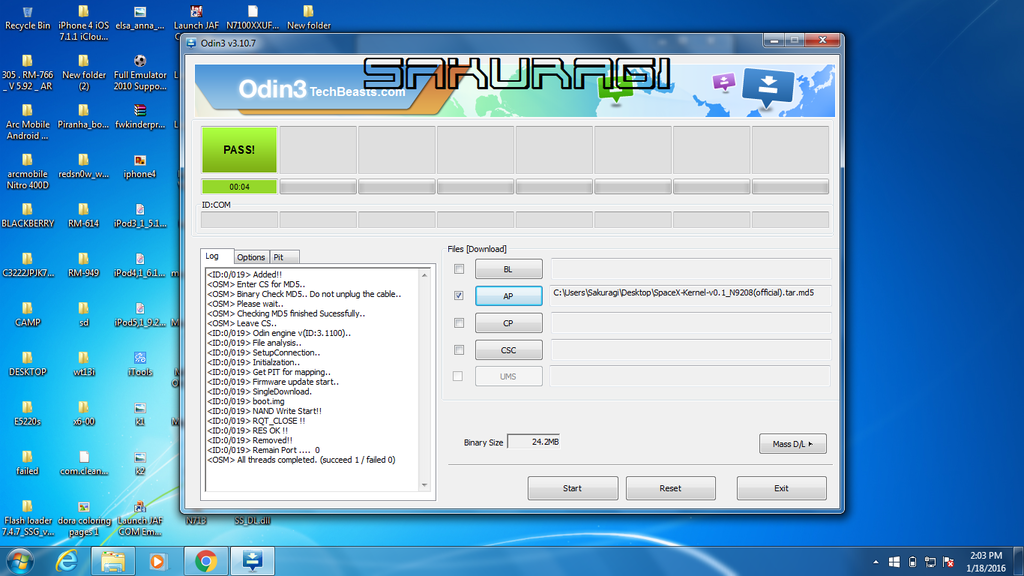This screenshot has height=576, width=1024.
Task: Enable the BL file checkbox
Action: pos(458,268)
